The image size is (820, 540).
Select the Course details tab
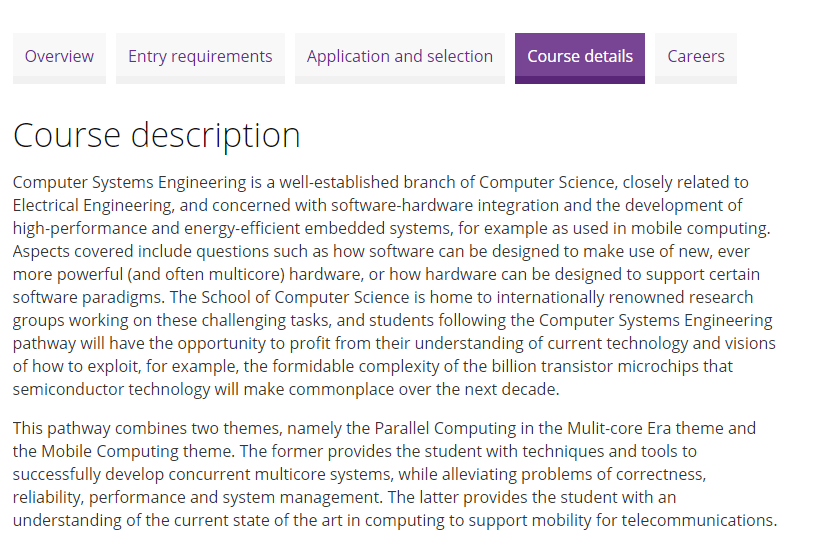[x=580, y=57]
